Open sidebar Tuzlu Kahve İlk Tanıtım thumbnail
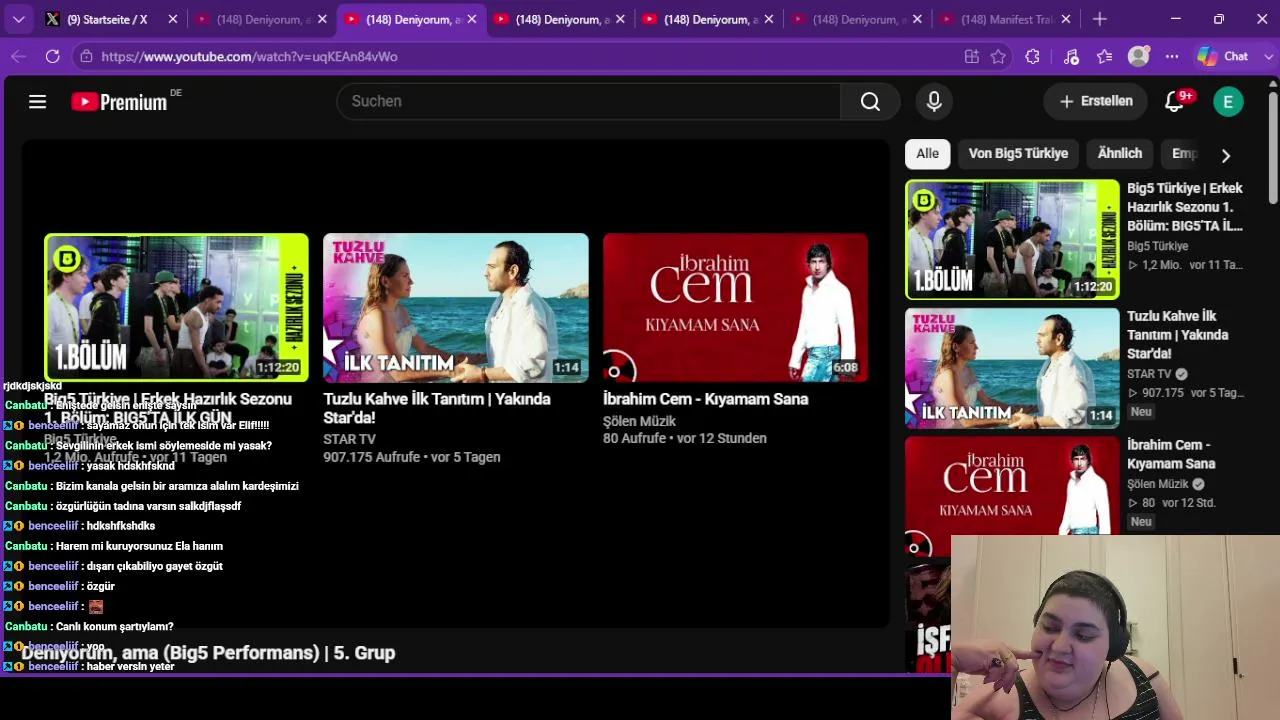 [x=1012, y=367]
